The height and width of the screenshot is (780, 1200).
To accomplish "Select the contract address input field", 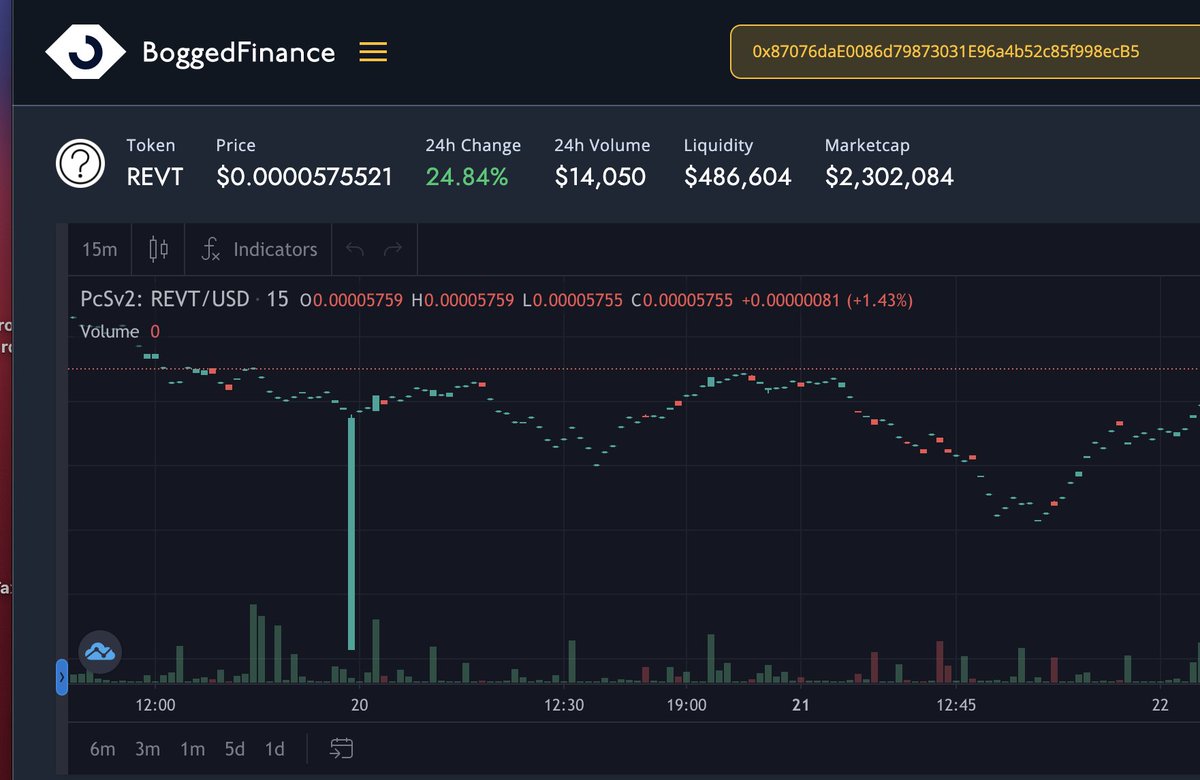I will pos(945,51).
